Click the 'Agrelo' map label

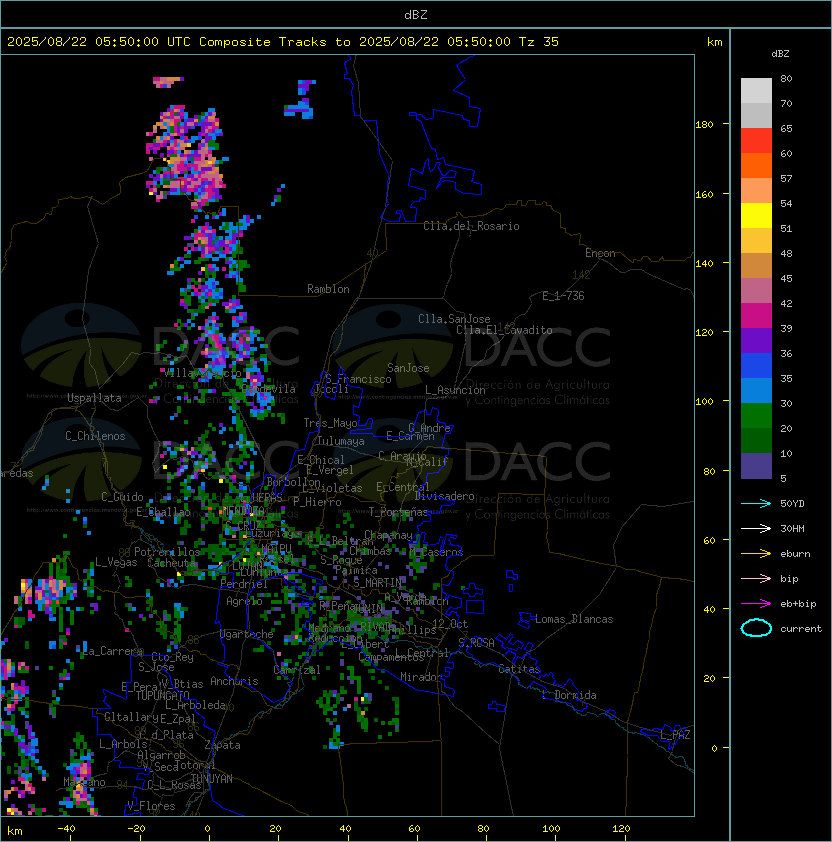click(244, 601)
